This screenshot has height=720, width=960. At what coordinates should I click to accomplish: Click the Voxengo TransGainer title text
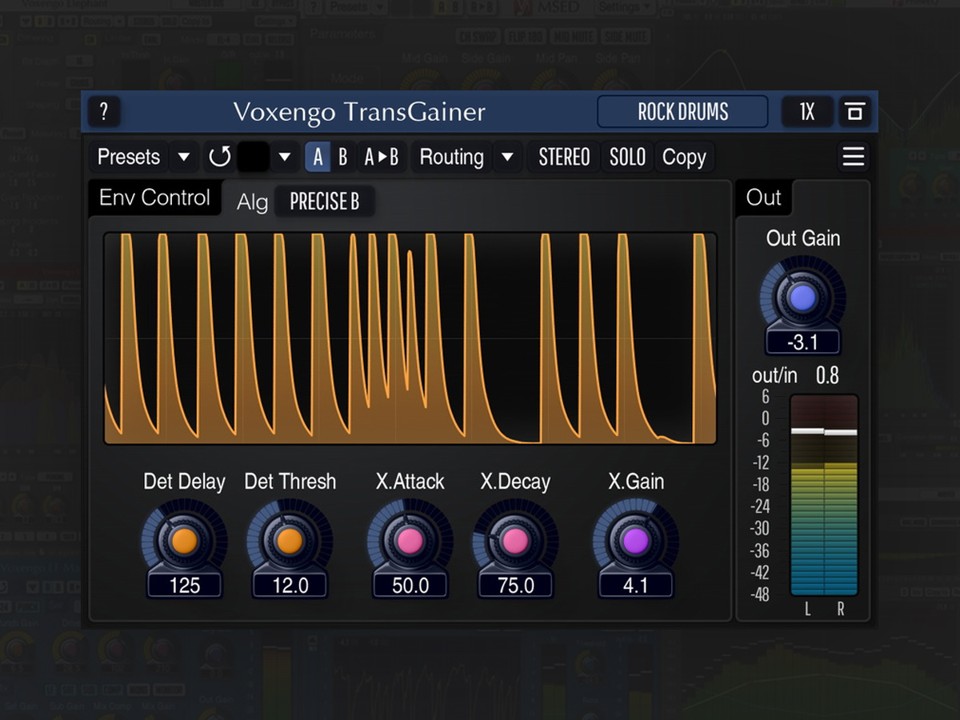click(359, 112)
